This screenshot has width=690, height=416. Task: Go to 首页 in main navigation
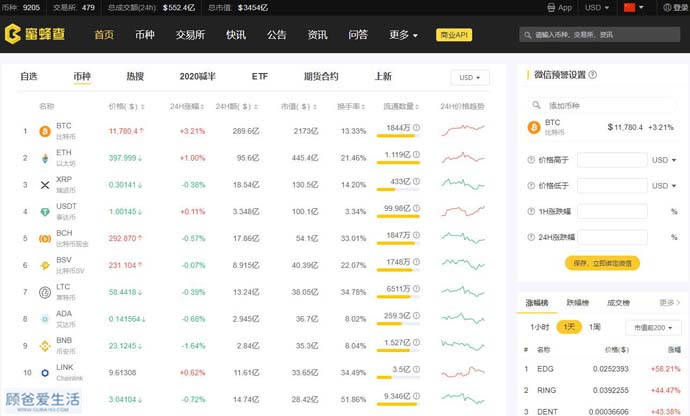point(104,35)
